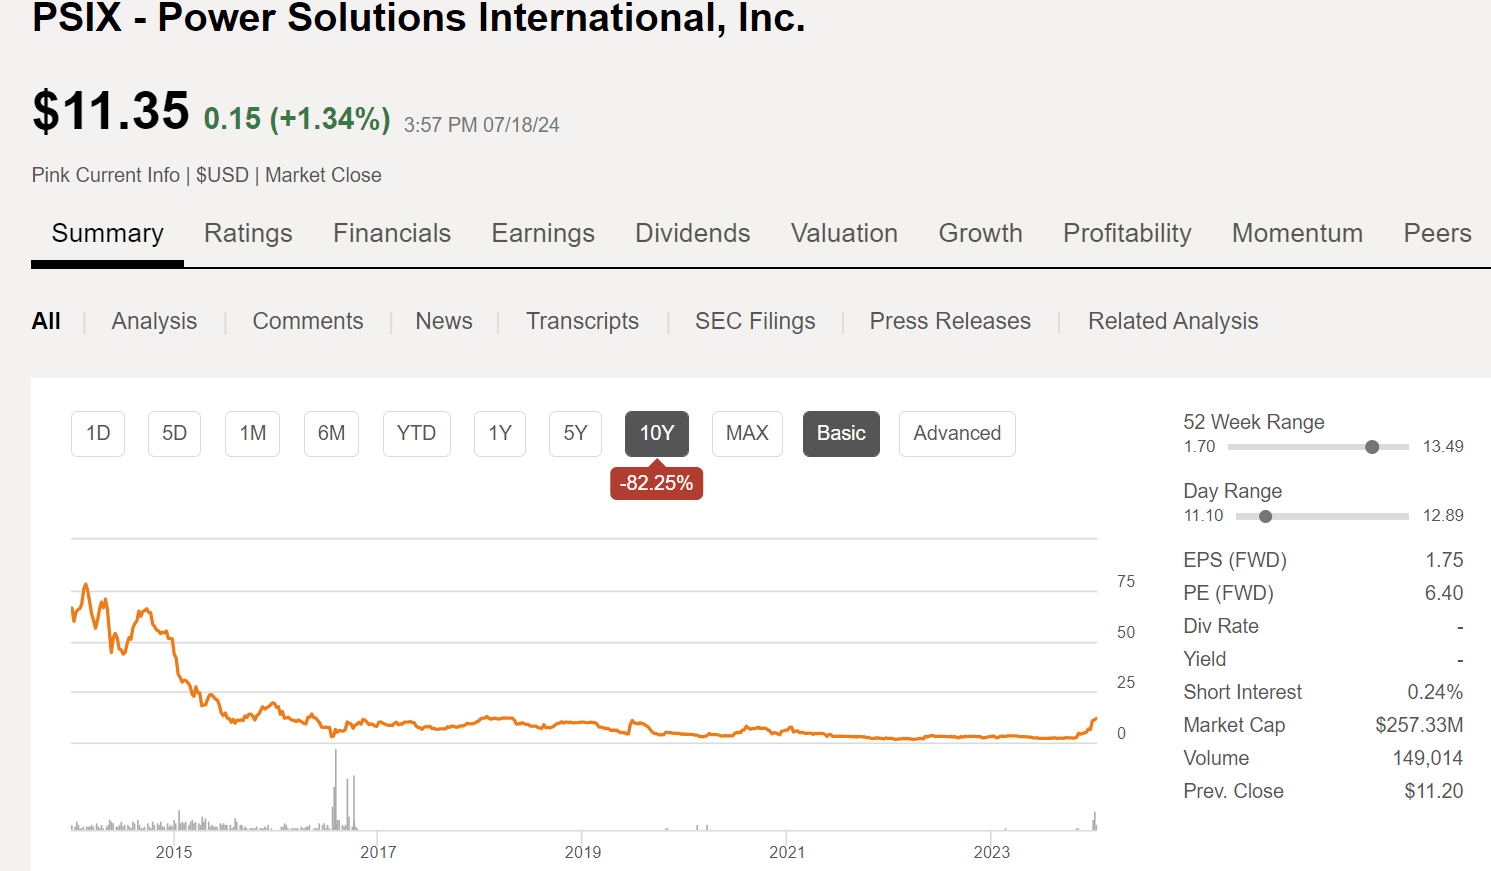
Task: Show Press Releases
Action: pyautogui.click(x=950, y=321)
